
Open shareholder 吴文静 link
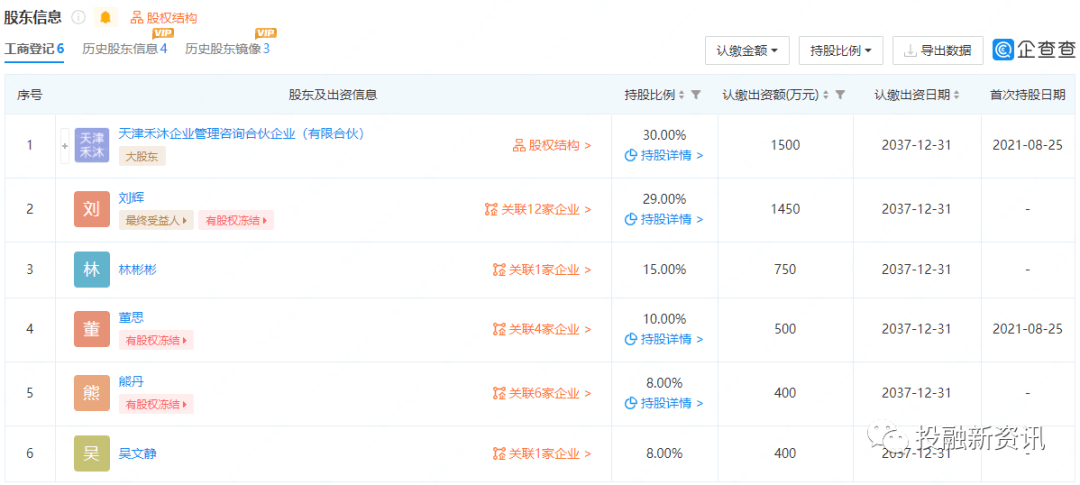point(138,453)
